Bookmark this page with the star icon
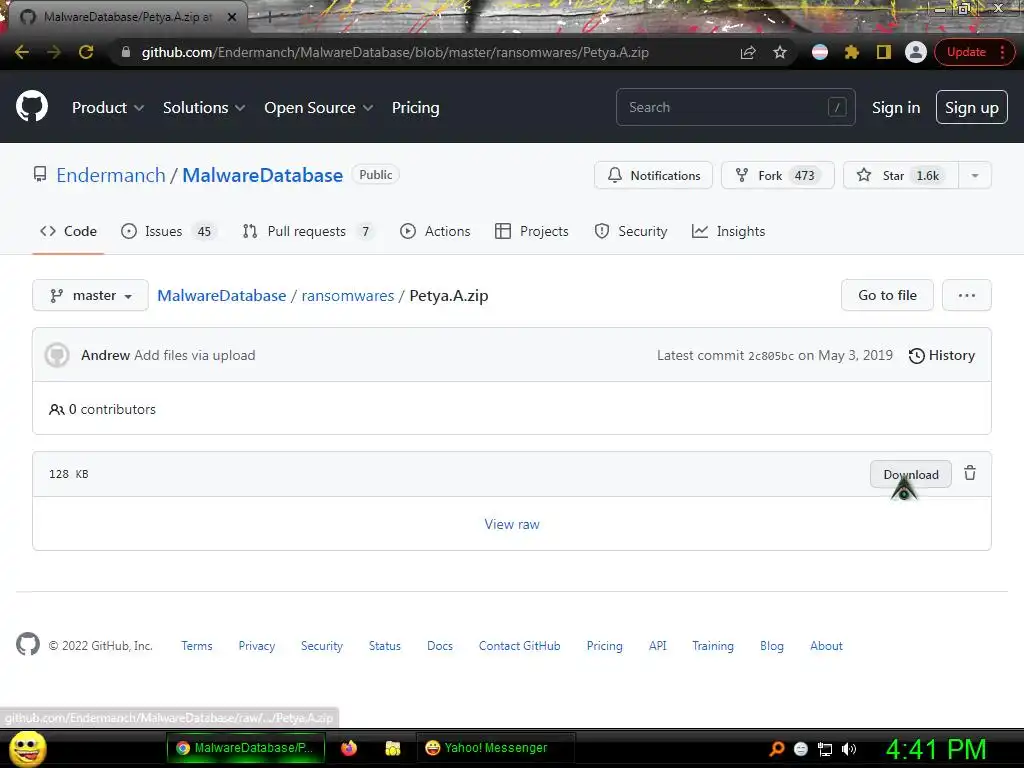This screenshot has height=768, width=1024. click(780, 52)
